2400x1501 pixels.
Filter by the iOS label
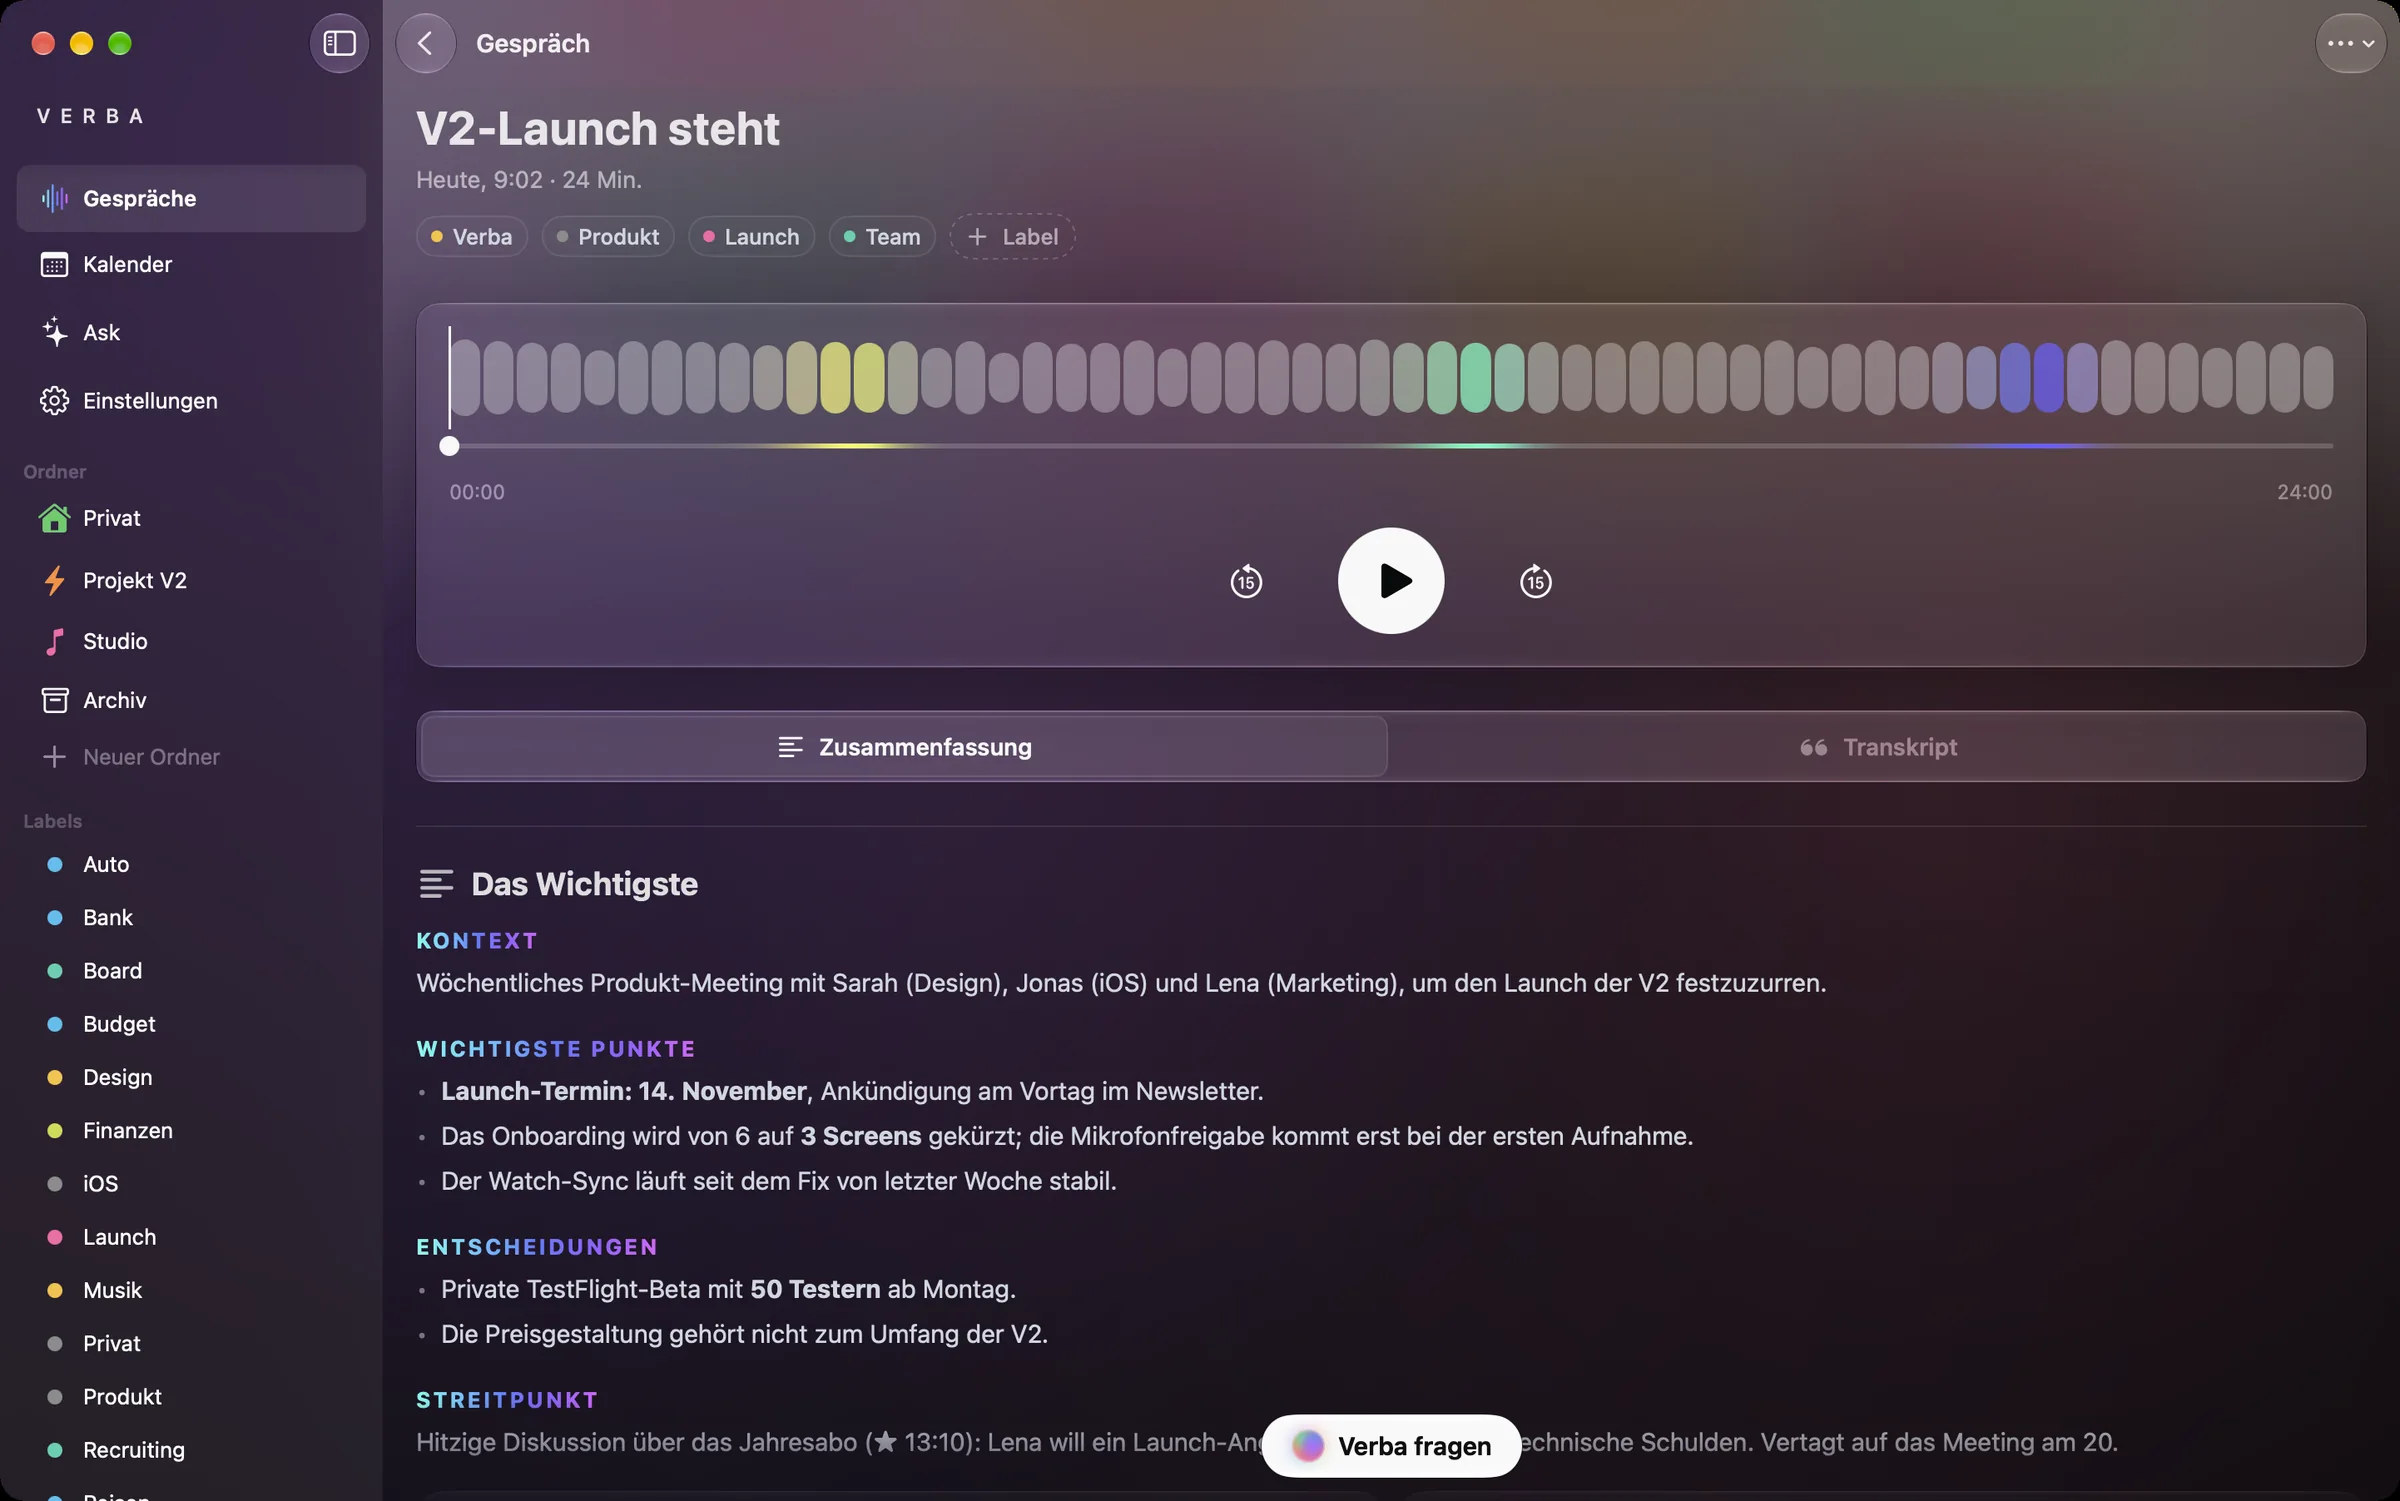click(x=191, y=1183)
